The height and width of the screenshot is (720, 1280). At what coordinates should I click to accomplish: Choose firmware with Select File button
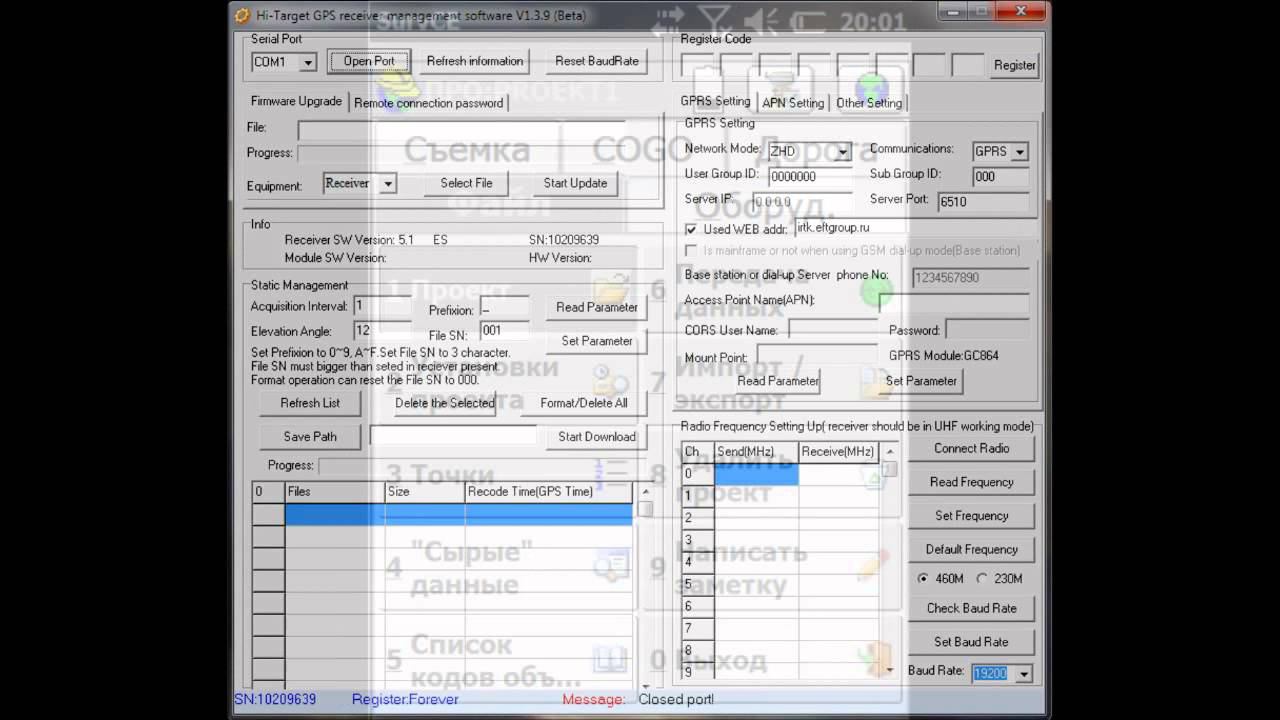point(466,184)
